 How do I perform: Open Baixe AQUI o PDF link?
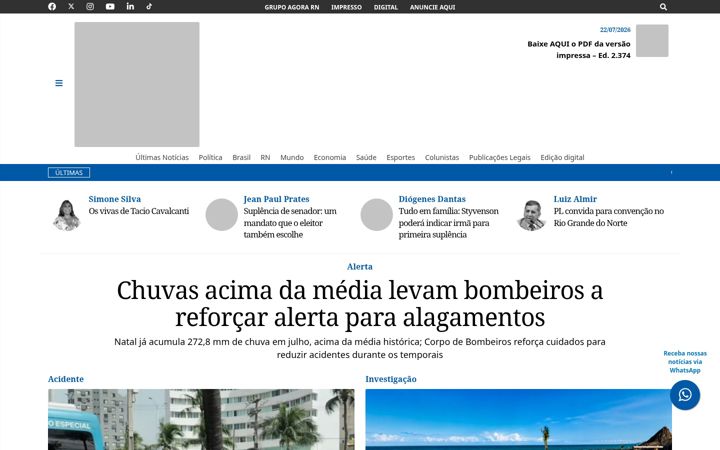[x=579, y=50]
